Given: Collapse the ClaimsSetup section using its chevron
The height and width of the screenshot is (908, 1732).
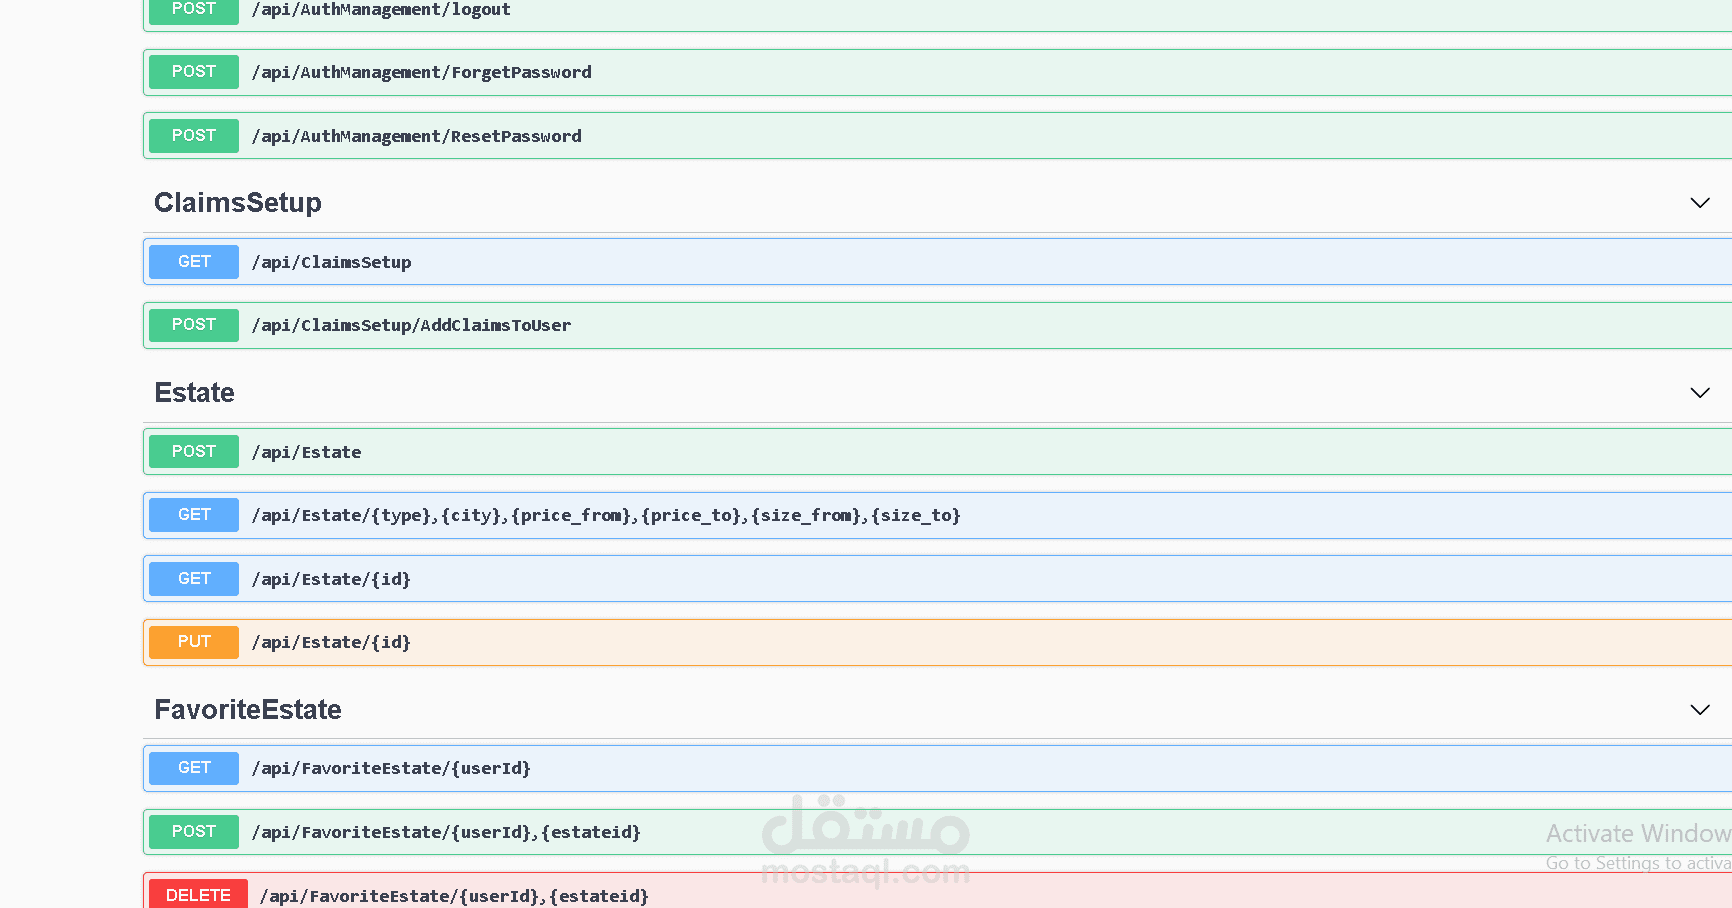Looking at the screenshot, I should pyautogui.click(x=1700, y=203).
